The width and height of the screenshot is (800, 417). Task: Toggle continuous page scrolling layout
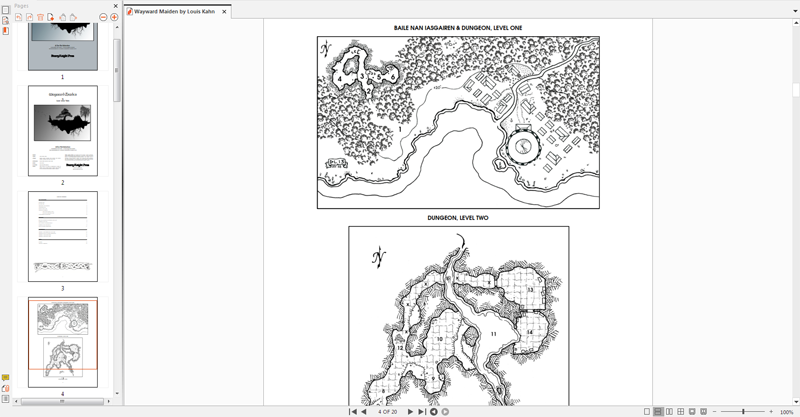click(657, 411)
